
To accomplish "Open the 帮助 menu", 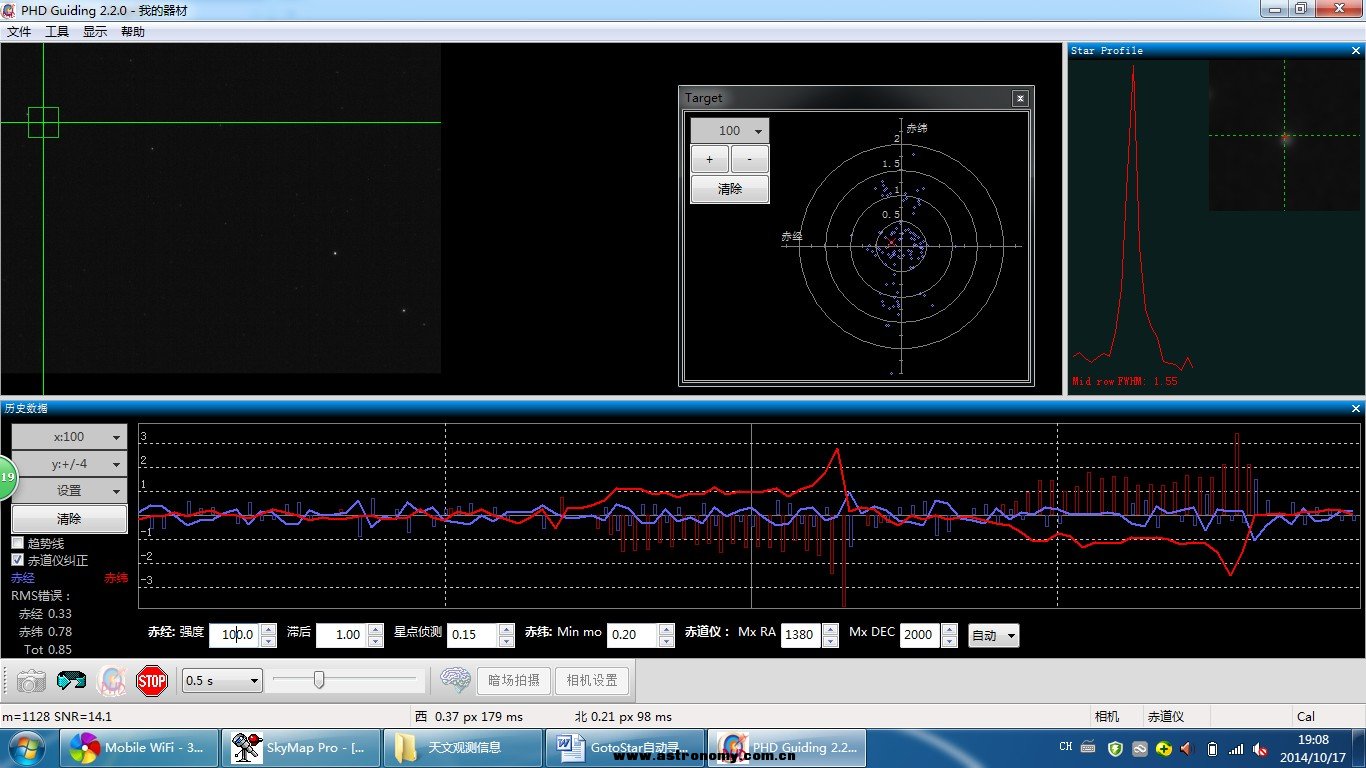I will (x=133, y=31).
